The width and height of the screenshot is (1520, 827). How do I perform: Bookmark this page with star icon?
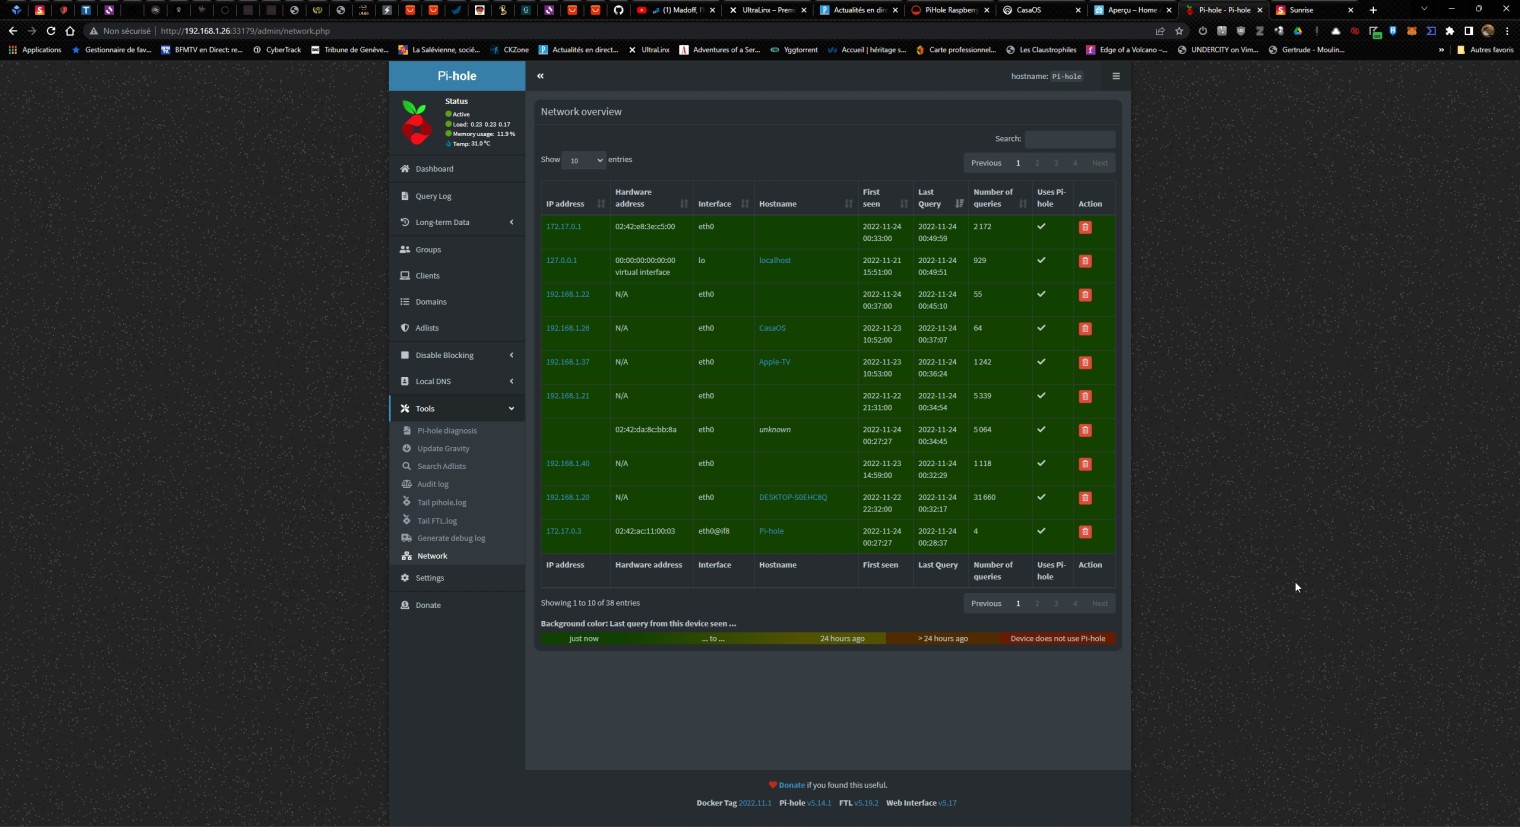pos(1179,31)
